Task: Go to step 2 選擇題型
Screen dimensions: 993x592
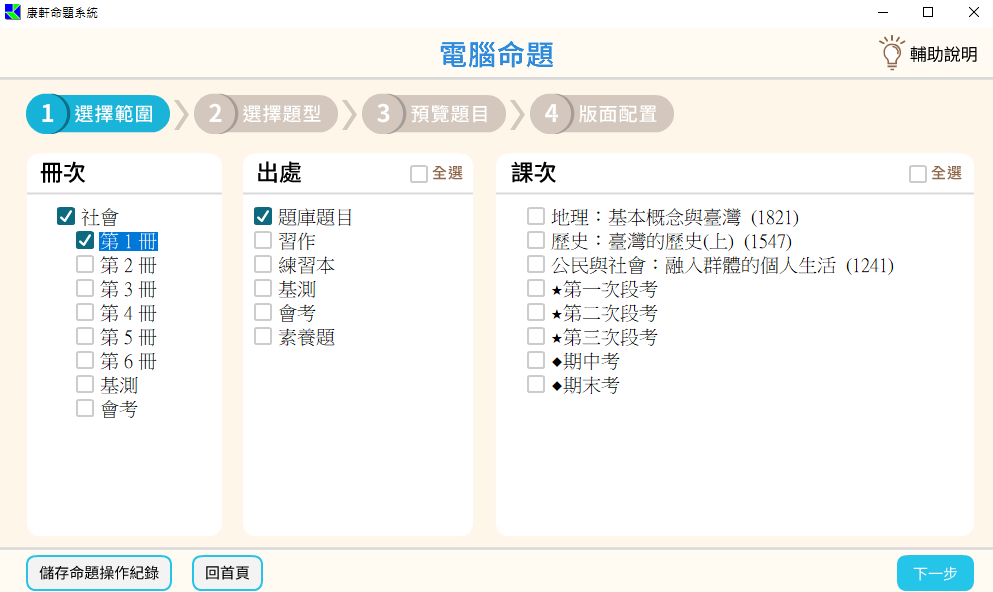Action: (x=266, y=114)
